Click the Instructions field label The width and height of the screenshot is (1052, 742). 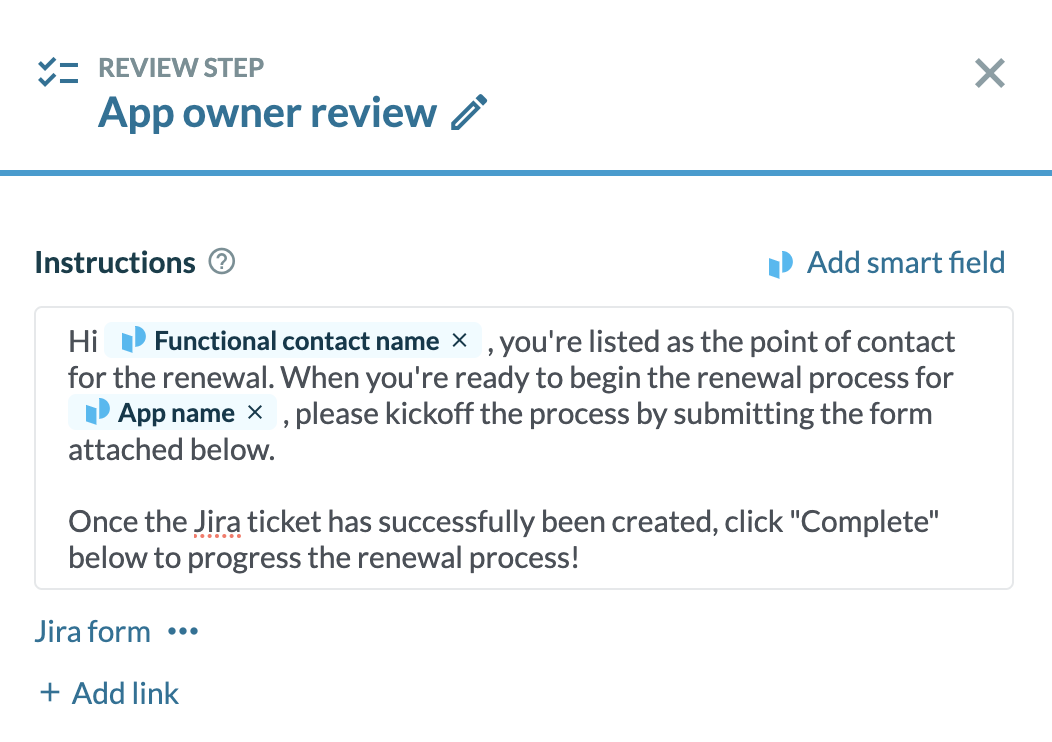point(115,263)
